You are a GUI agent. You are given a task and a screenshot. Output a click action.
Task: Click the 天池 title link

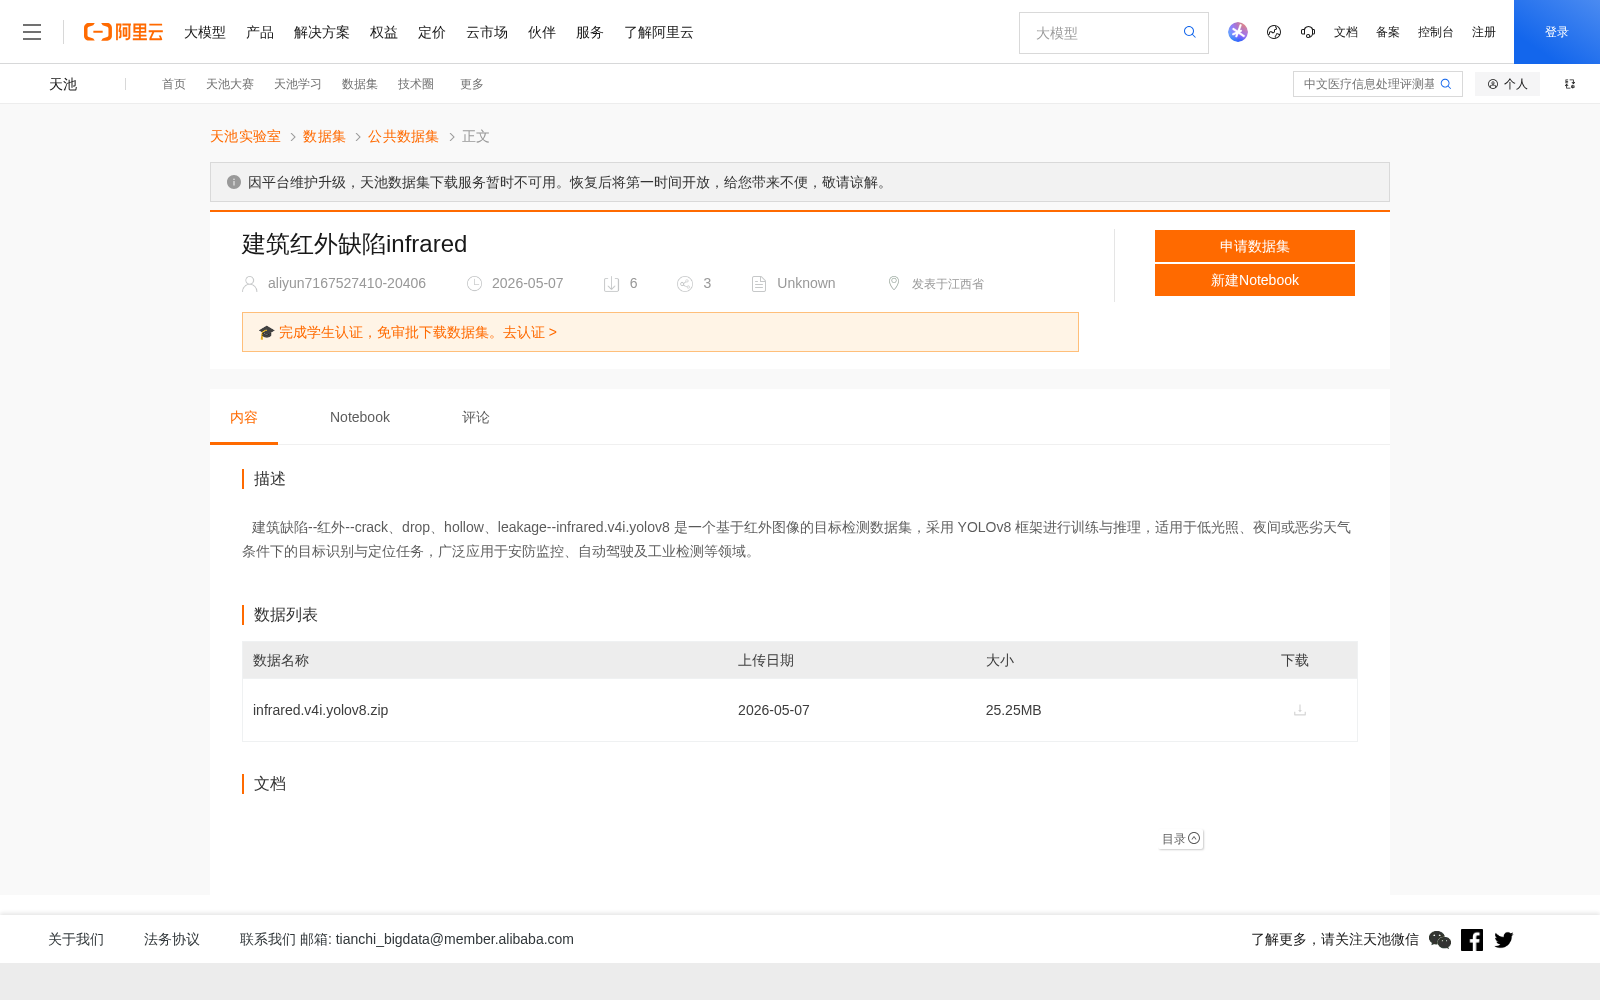click(63, 84)
